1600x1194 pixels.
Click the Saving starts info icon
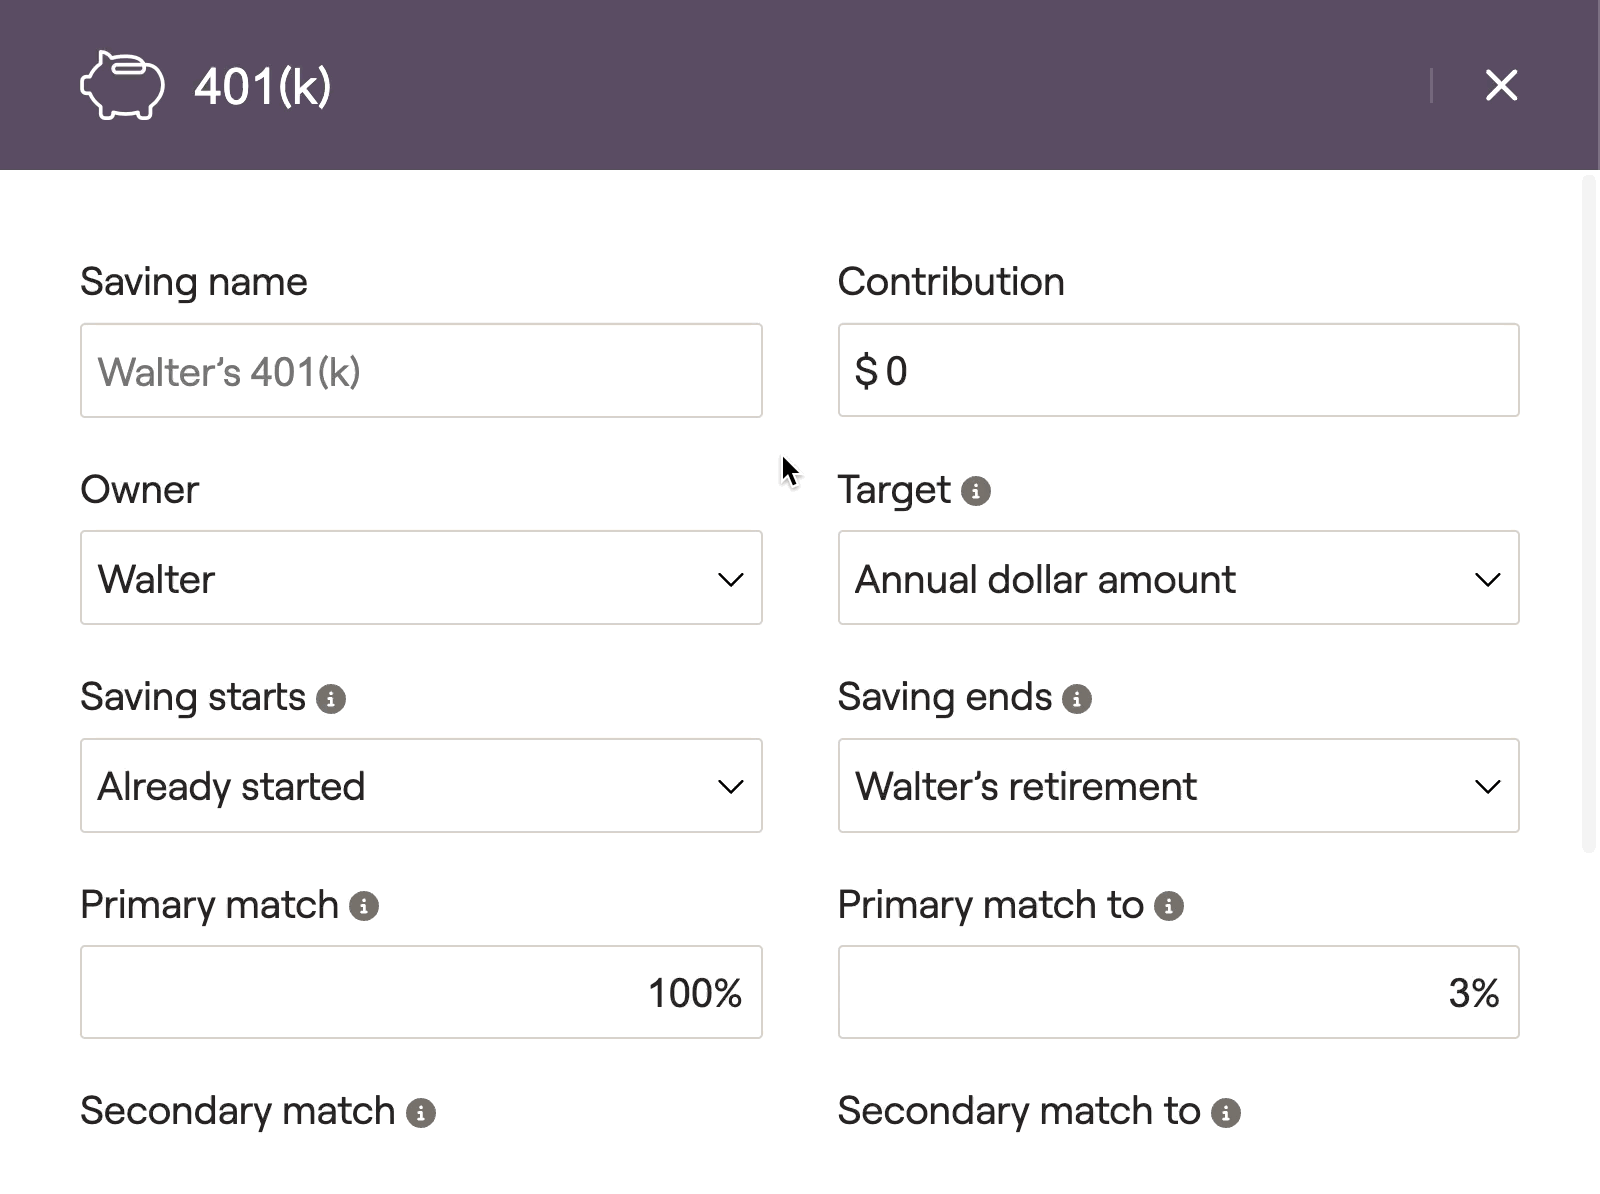(x=331, y=699)
